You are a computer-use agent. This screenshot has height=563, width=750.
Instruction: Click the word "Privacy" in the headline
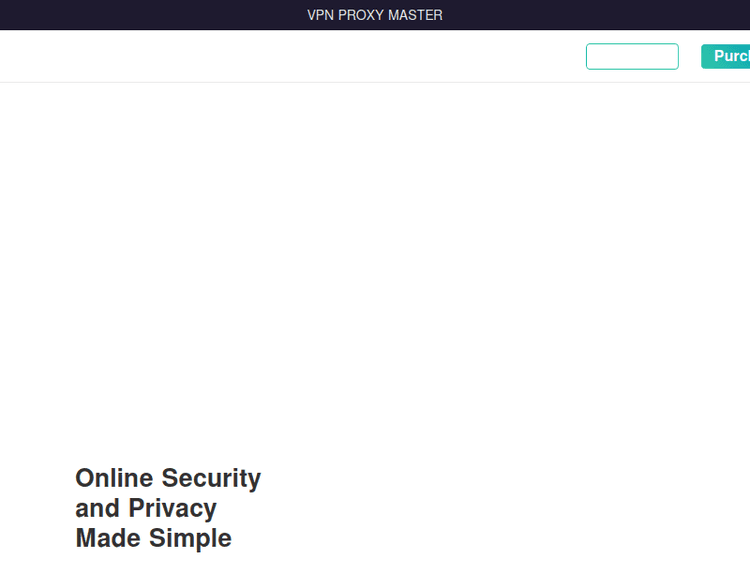click(172, 509)
